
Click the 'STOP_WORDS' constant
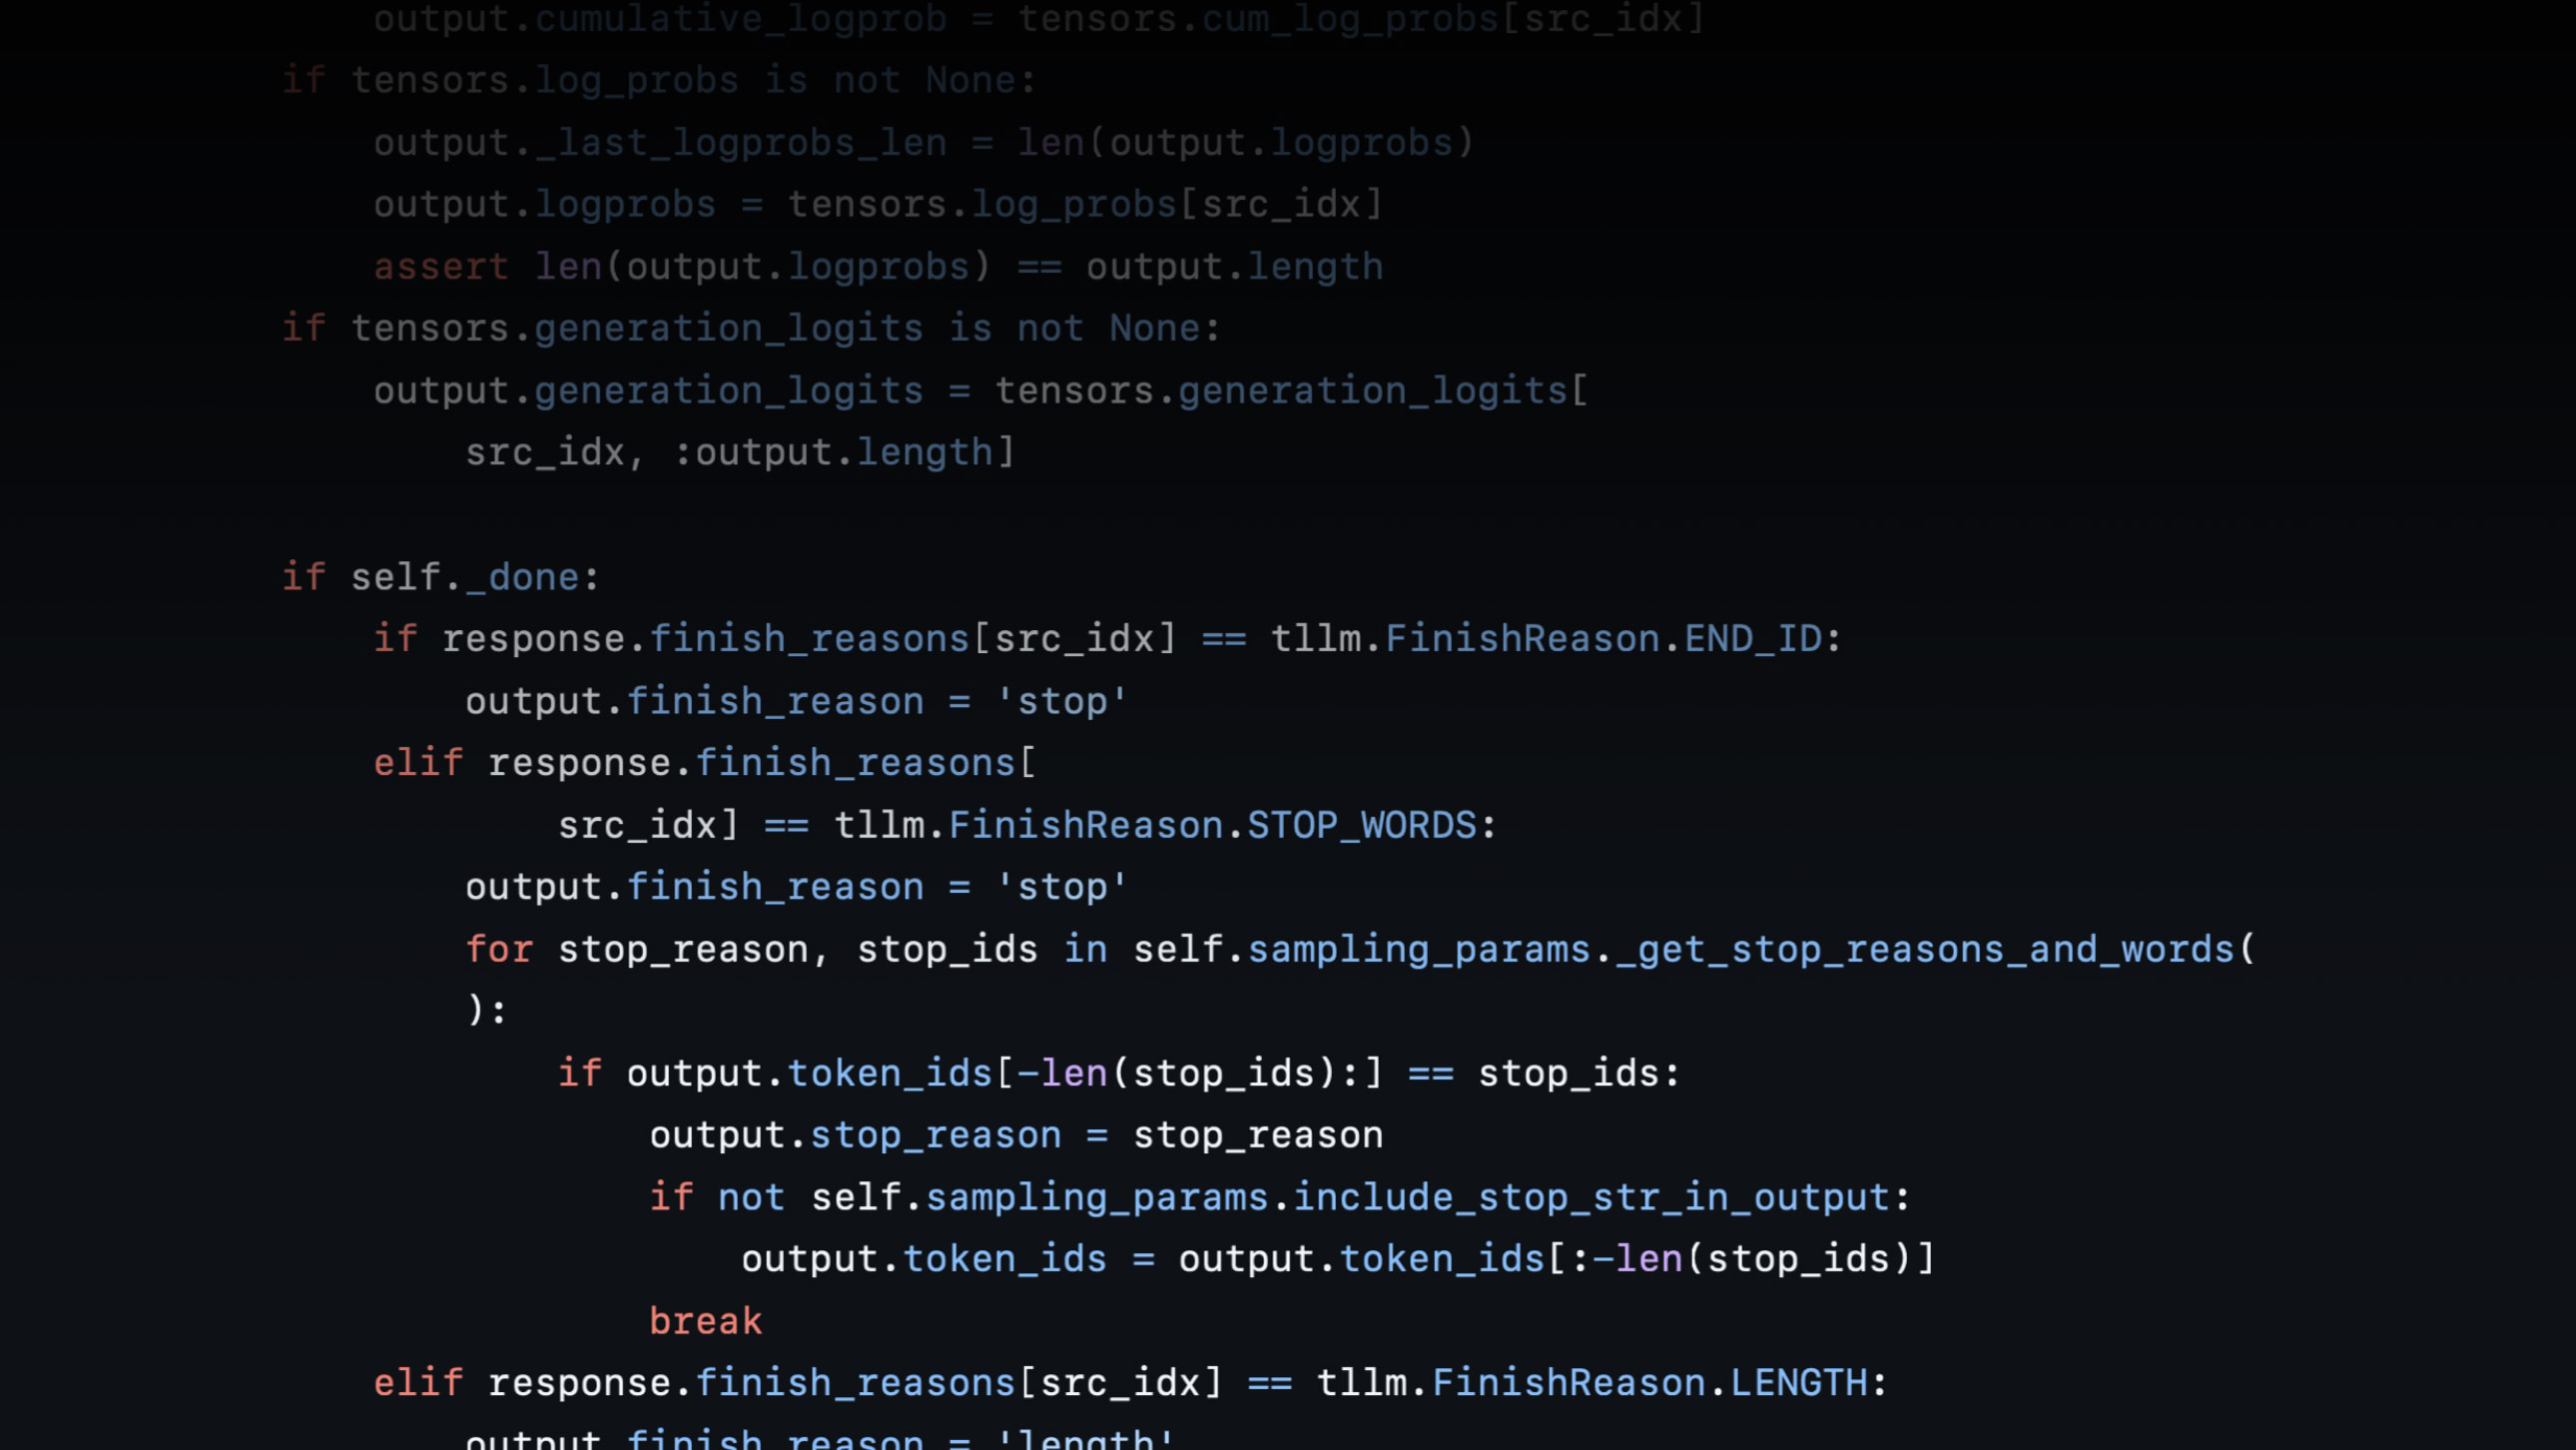coord(1361,825)
